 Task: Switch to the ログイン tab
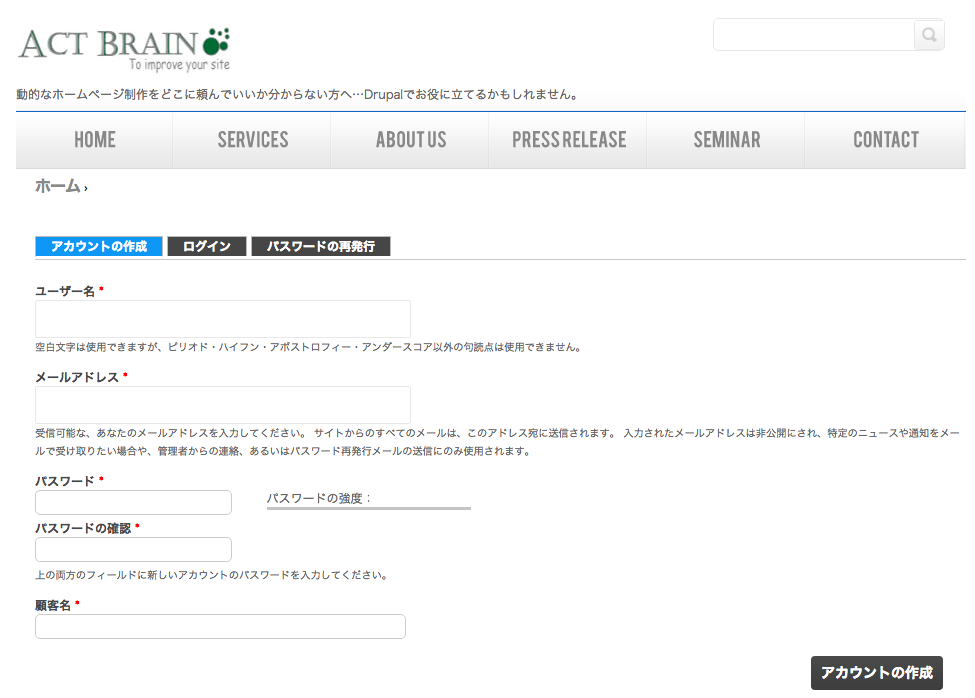[207, 247]
